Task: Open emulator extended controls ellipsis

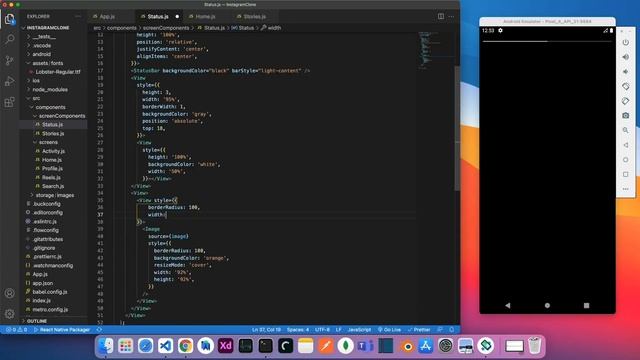Action: (625, 189)
